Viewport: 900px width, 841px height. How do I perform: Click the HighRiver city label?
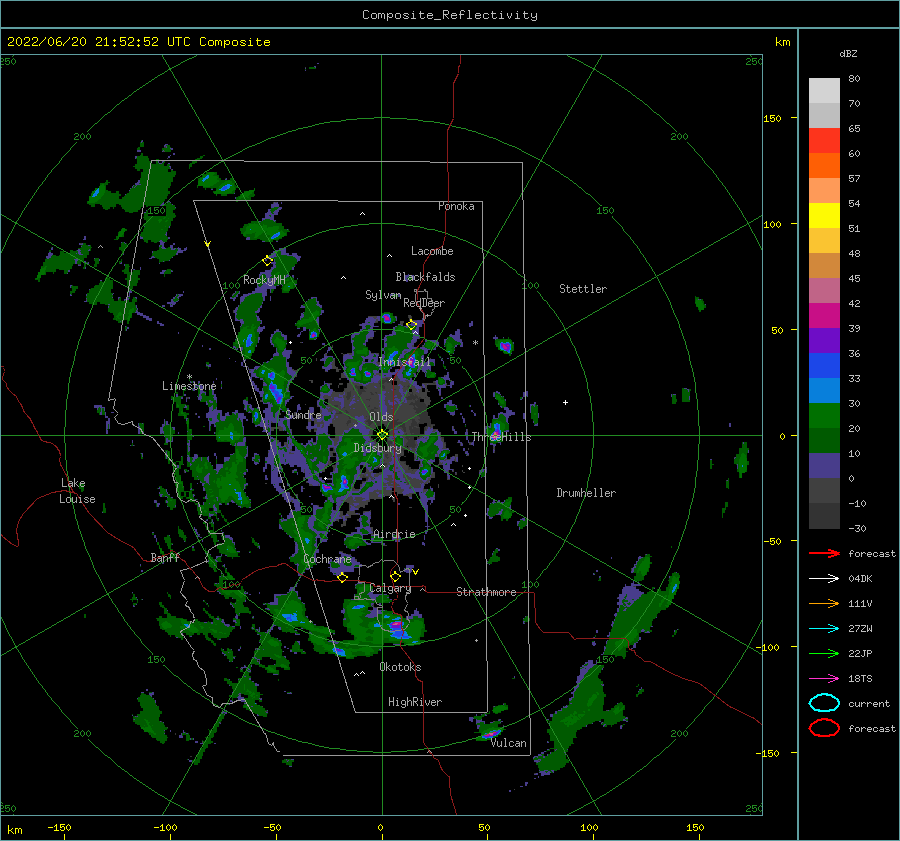415,702
